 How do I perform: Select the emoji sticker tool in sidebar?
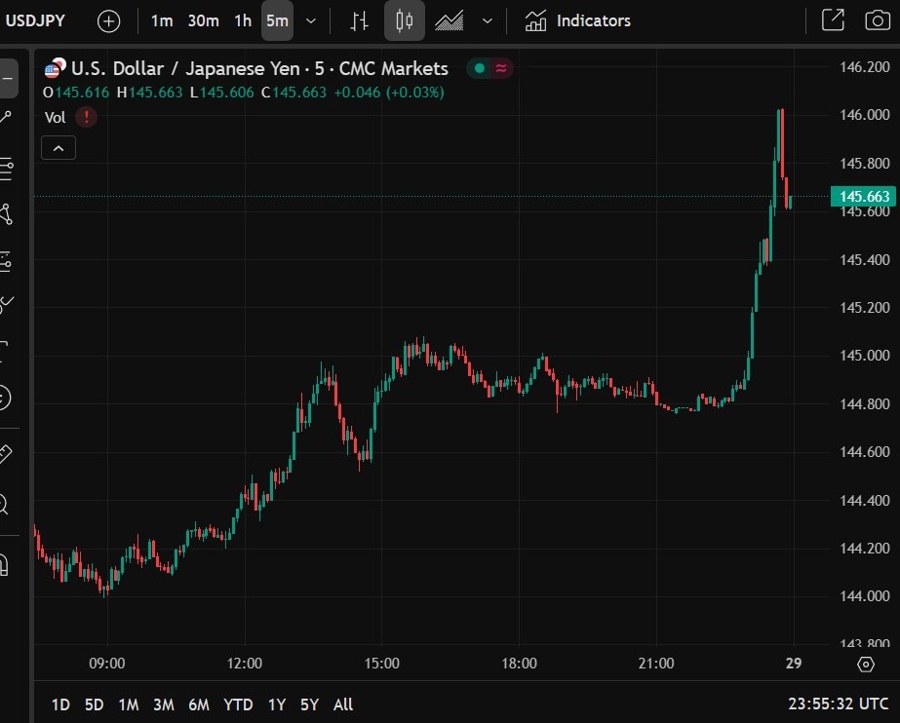(x=5, y=398)
